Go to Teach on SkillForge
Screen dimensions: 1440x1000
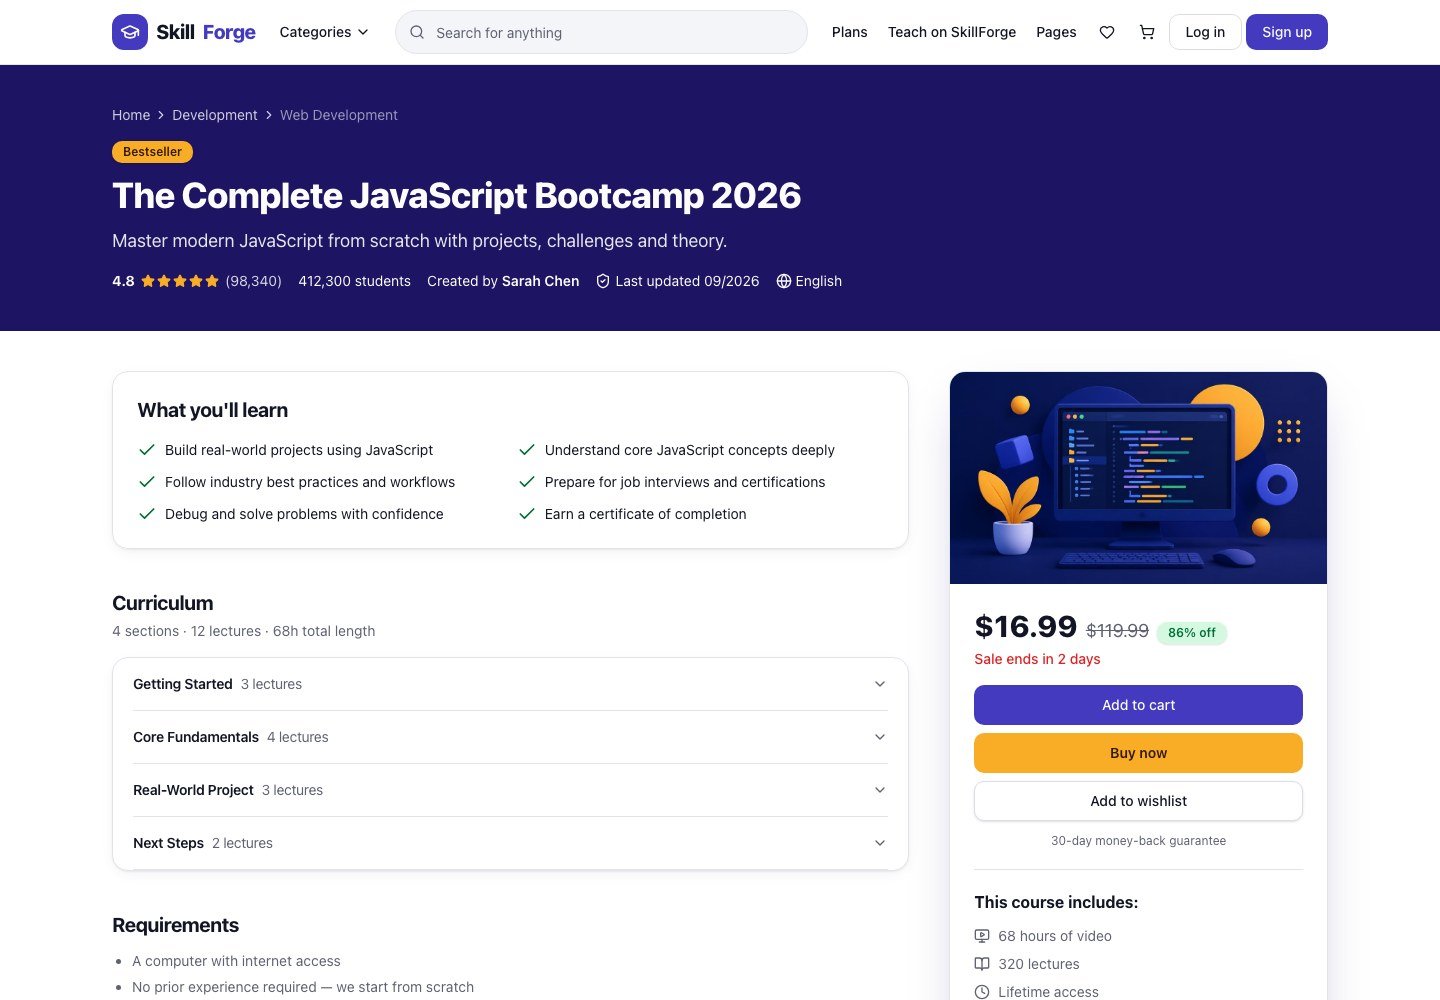pos(952,32)
